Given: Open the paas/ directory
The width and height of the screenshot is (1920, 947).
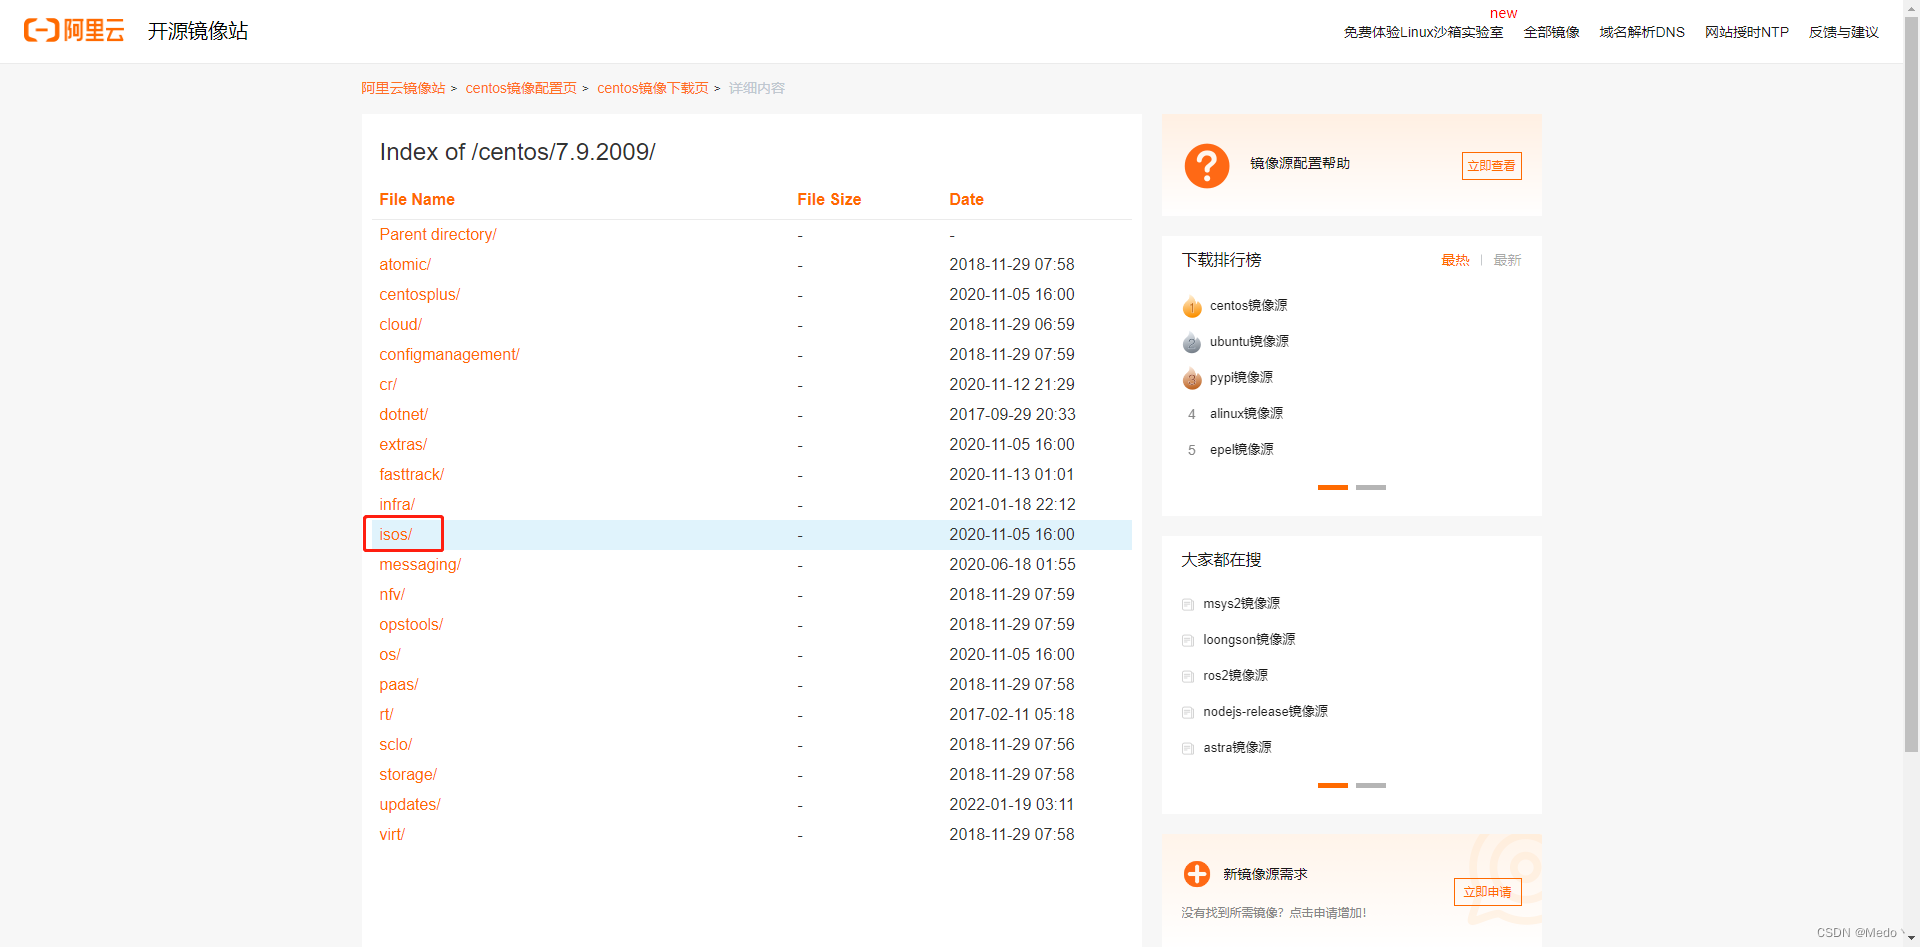Looking at the screenshot, I should click(398, 684).
